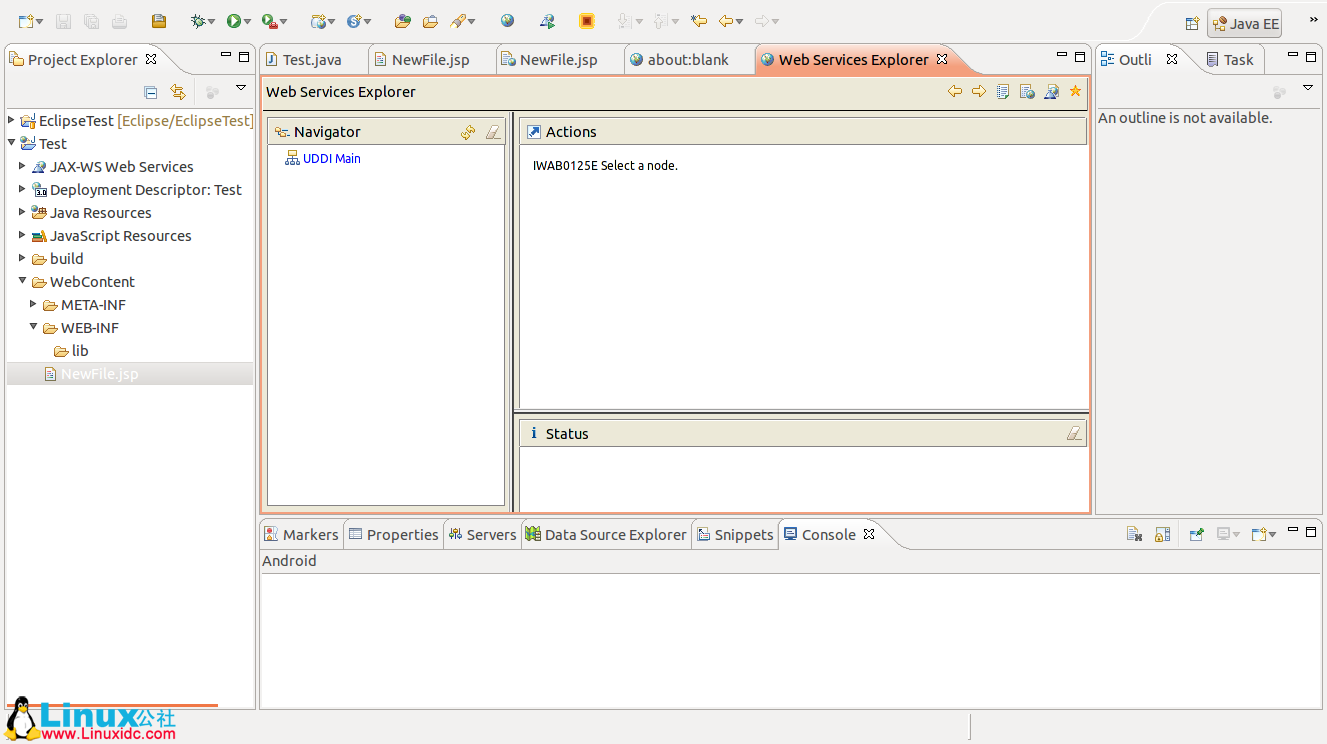1327x744 pixels.
Task: Click the Debug bug icon in toolbar
Action: [x=198, y=21]
